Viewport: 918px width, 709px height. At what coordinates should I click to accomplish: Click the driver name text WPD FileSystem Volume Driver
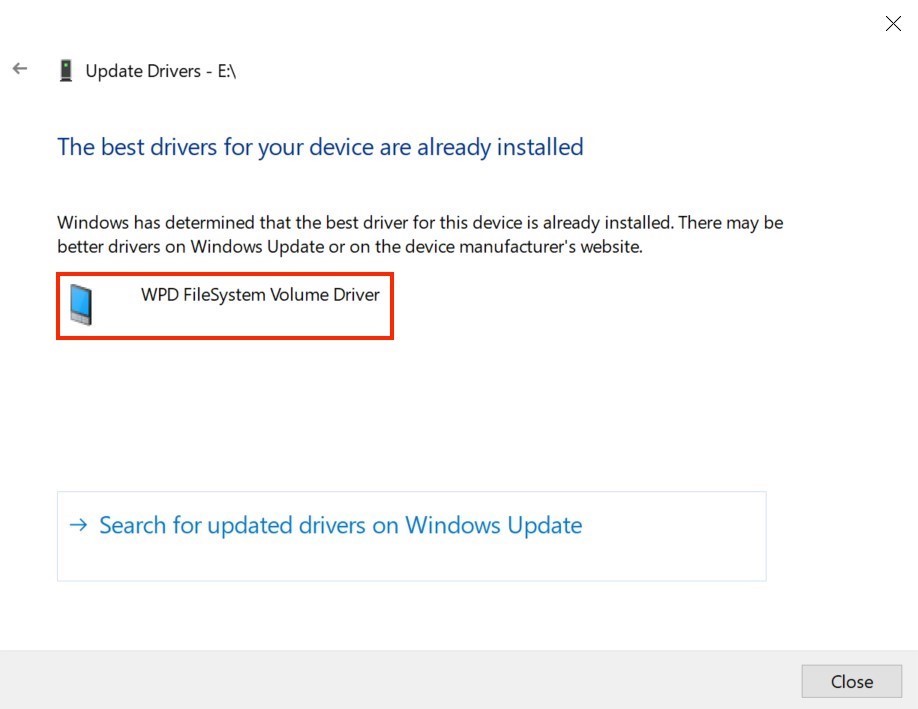261,294
